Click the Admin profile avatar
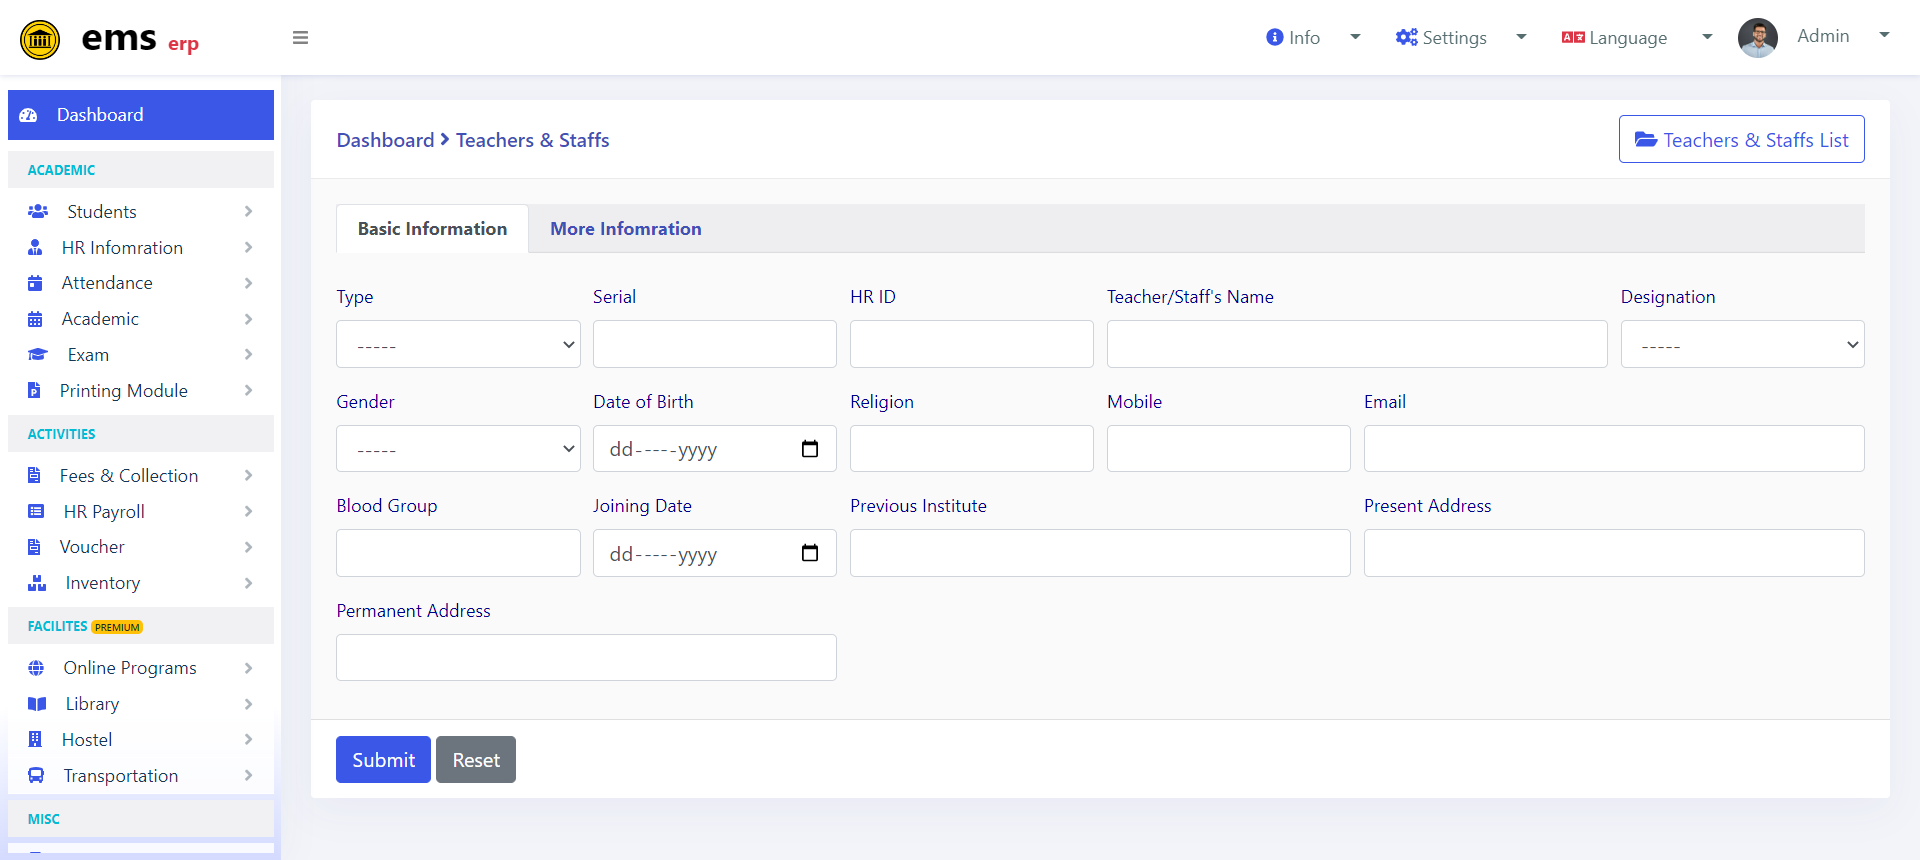 coord(1757,38)
